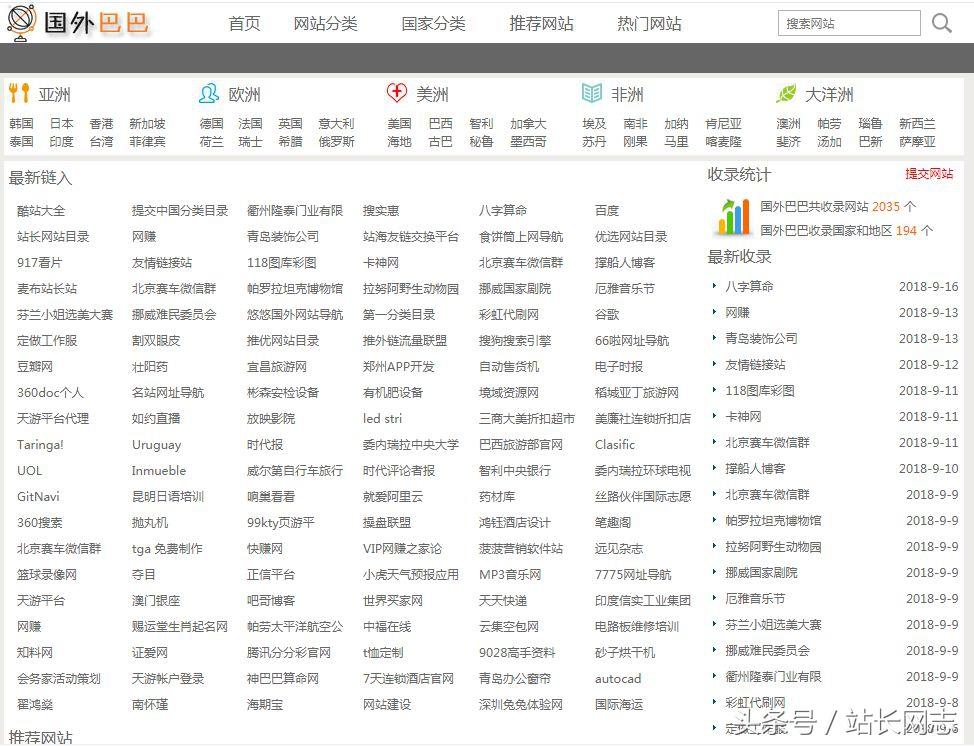Open the 提交中国分类目录 link

(180, 211)
